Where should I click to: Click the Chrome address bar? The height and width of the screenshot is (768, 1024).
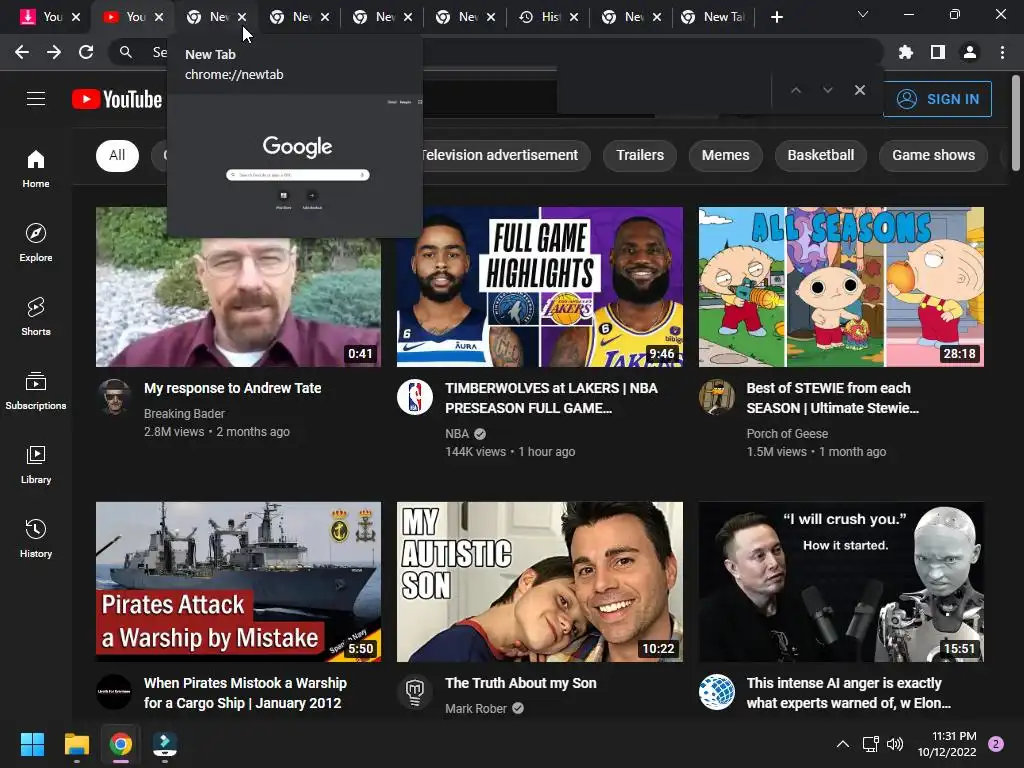496,52
